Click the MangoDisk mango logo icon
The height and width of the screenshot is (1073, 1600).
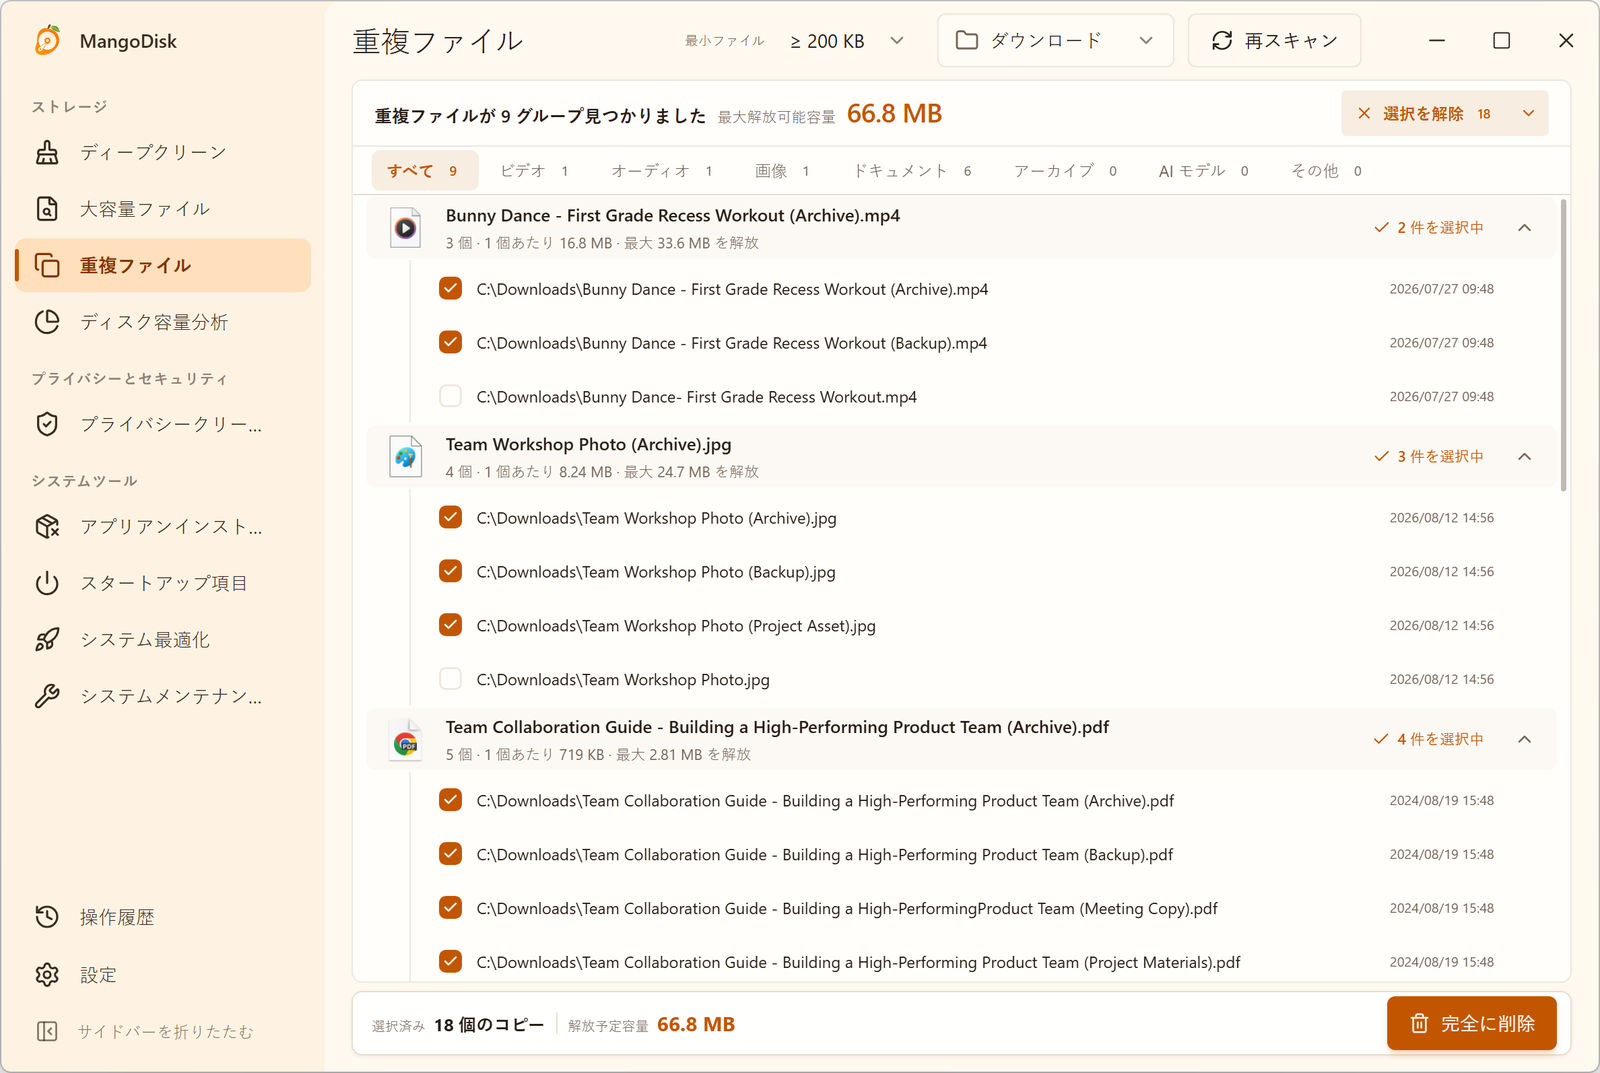47,40
